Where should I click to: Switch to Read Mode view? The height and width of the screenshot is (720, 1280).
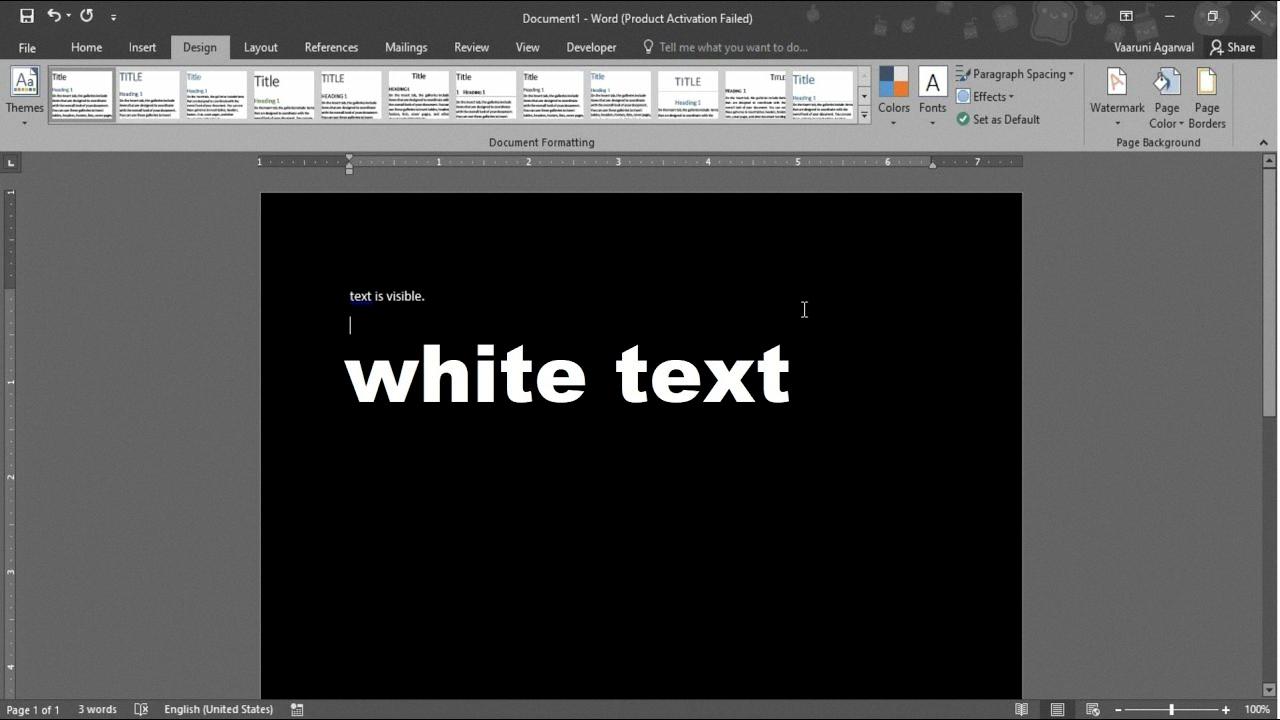1021,709
